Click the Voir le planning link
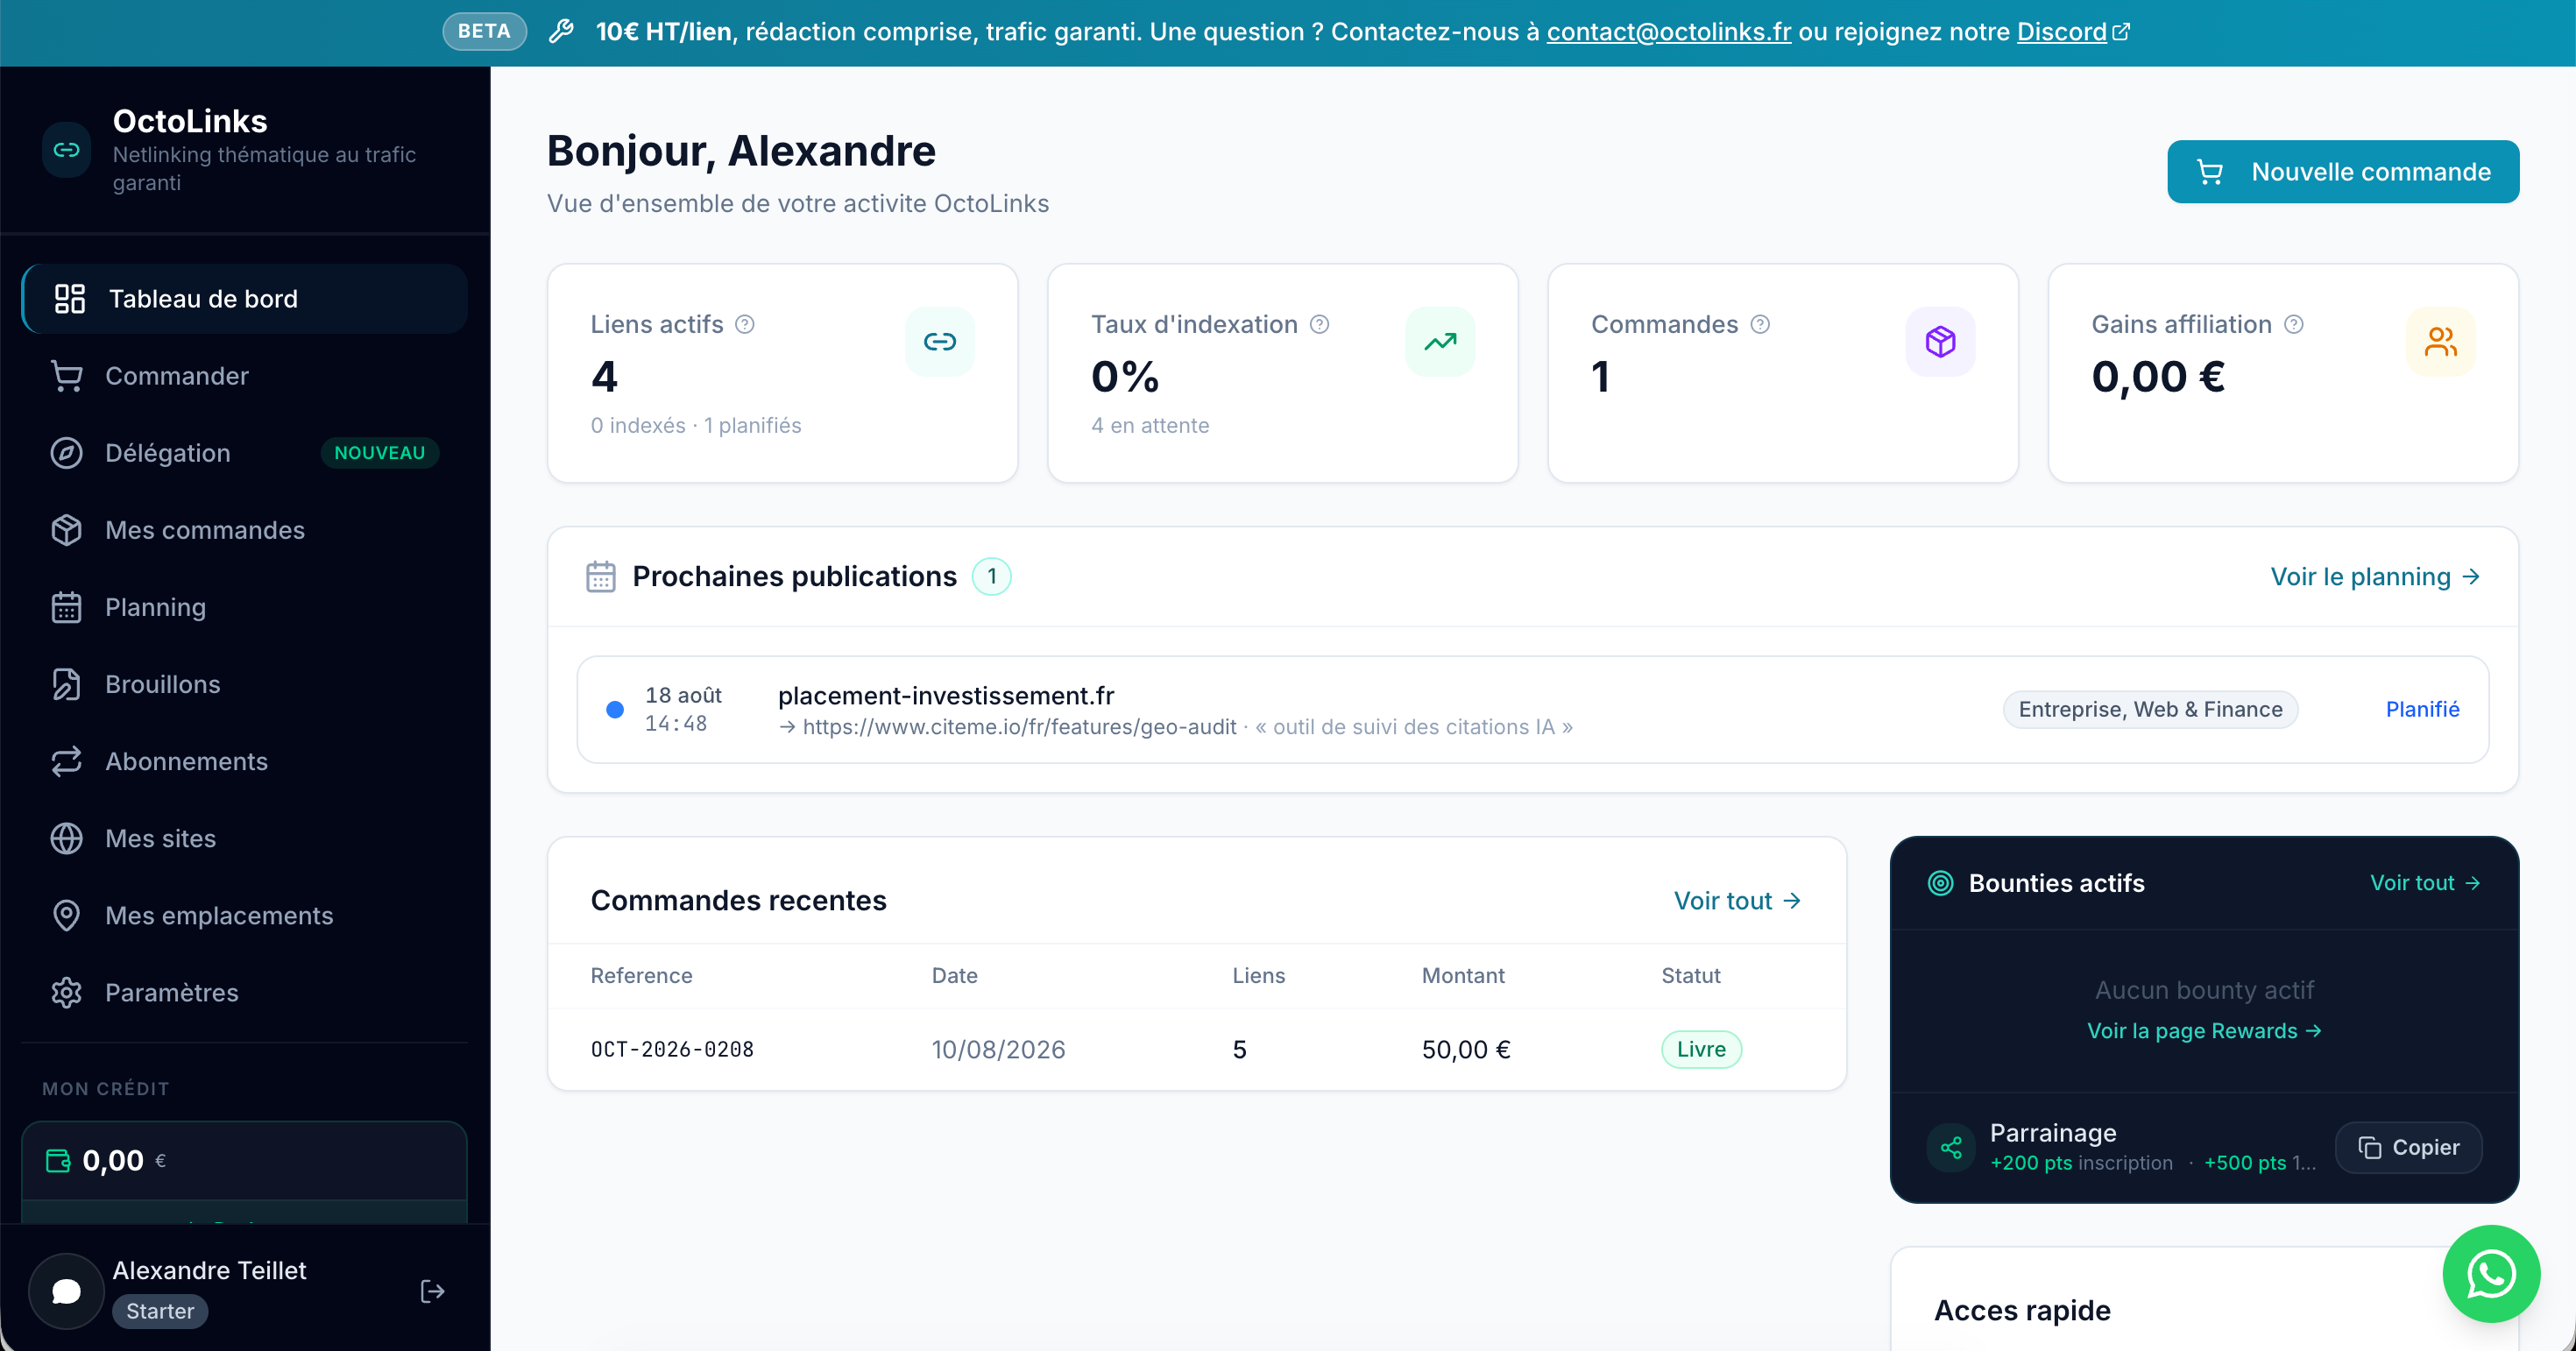The height and width of the screenshot is (1351, 2576). tap(2374, 577)
